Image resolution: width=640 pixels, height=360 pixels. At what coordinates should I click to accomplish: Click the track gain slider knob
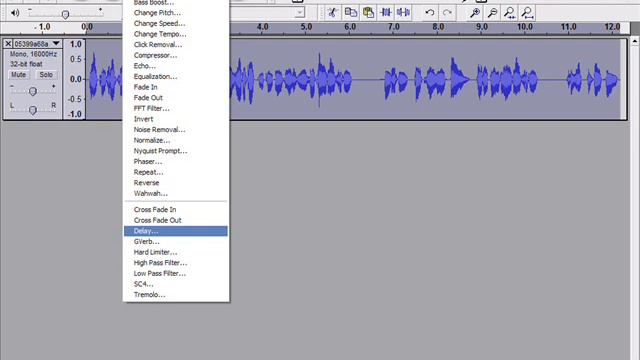coord(33,91)
